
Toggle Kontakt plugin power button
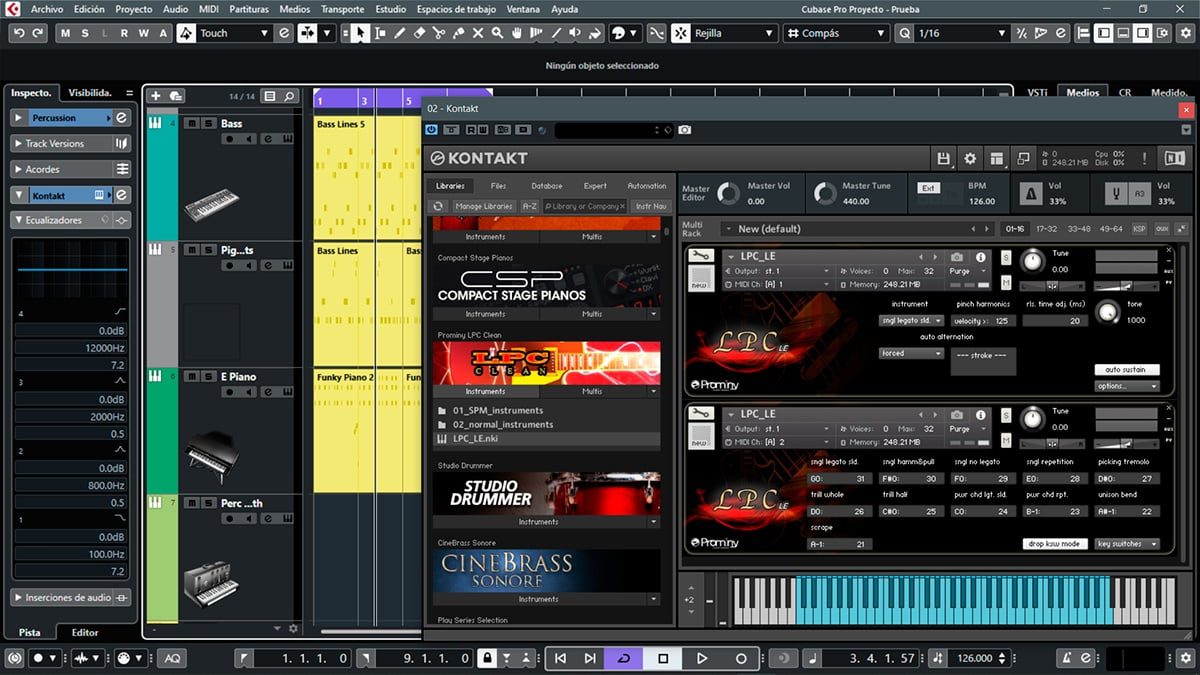tap(432, 130)
